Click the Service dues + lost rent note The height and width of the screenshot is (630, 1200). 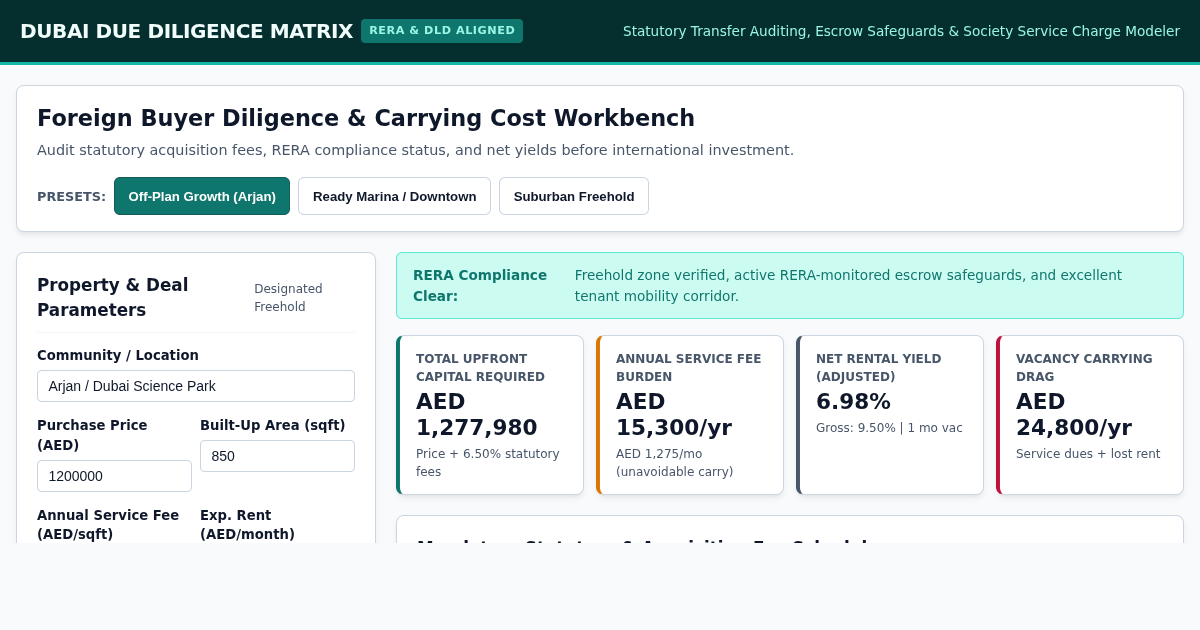point(1088,454)
